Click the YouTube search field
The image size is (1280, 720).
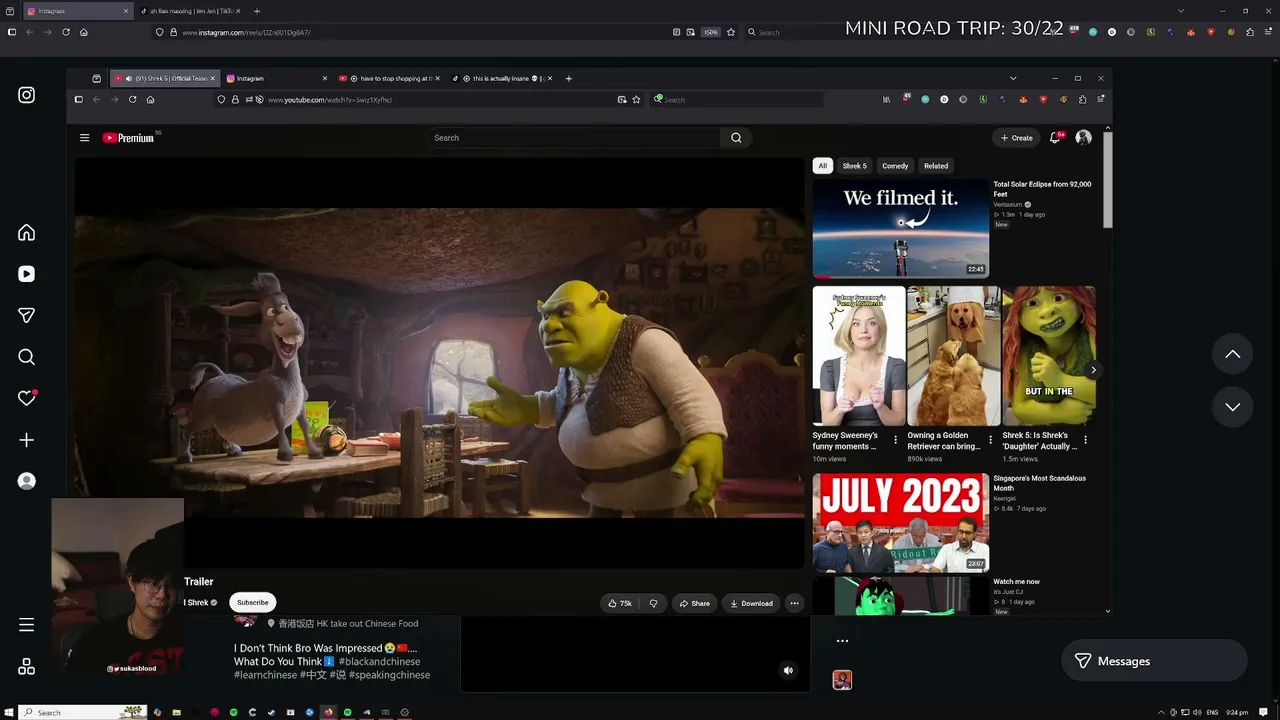pos(574,138)
